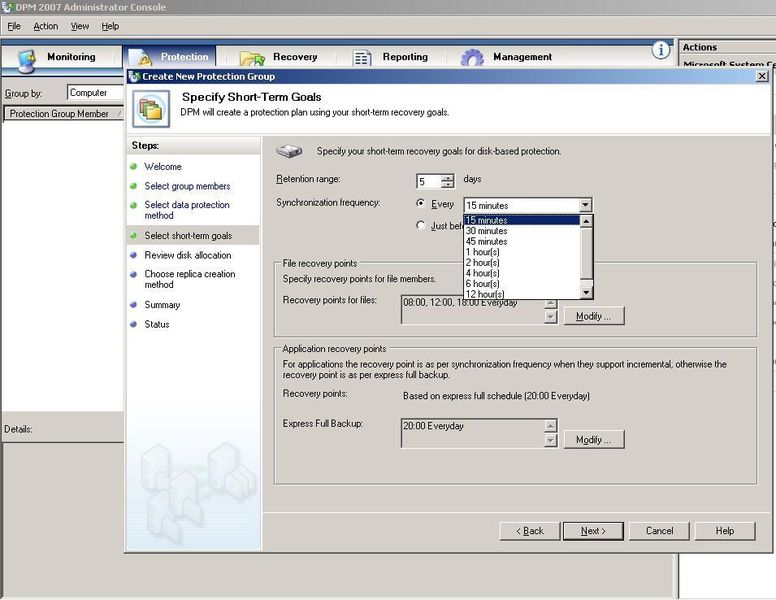The height and width of the screenshot is (600, 776).
Task: Click the Protection Group Member column header
Action: point(63,113)
